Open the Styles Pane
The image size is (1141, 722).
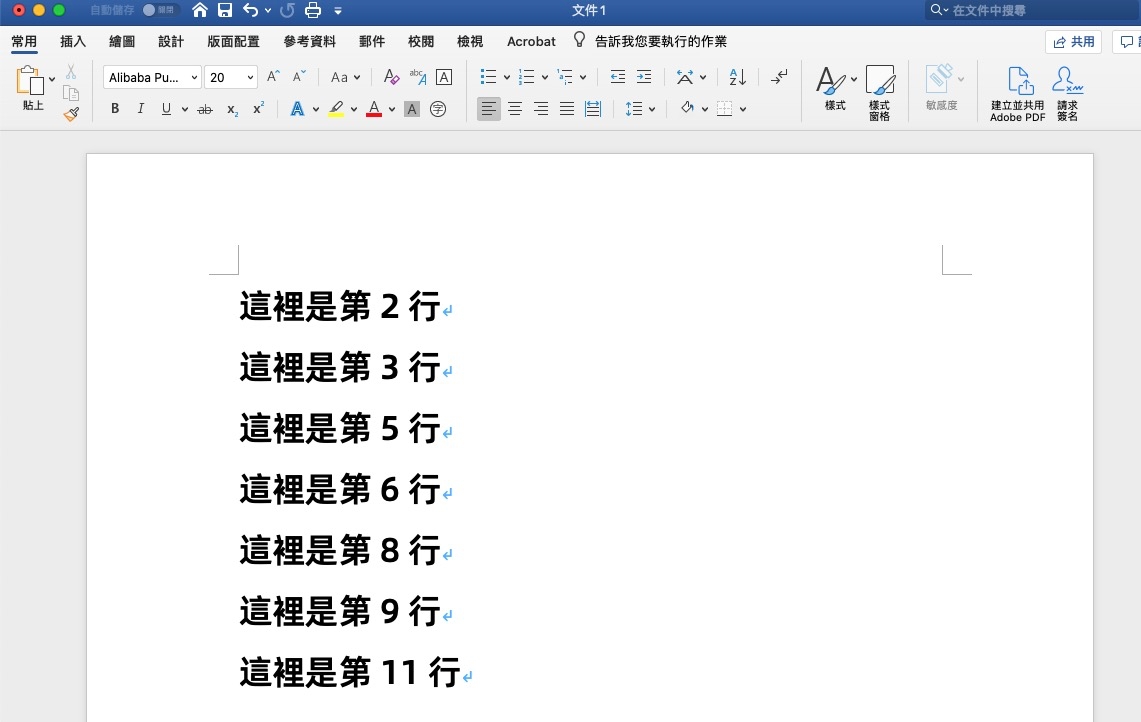pyautogui.click(x=880, y=92)
